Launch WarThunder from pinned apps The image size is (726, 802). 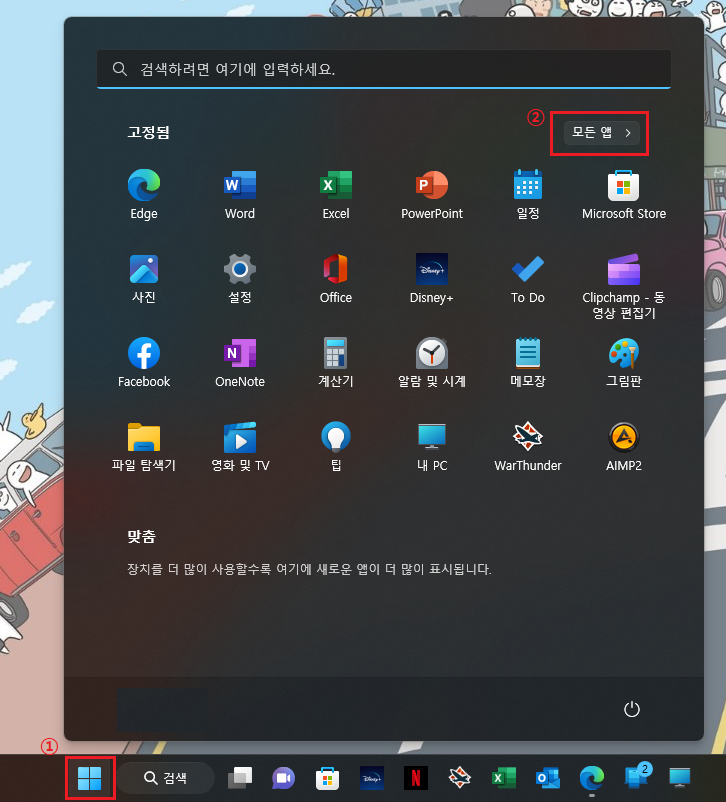click(x=527, y=447)
